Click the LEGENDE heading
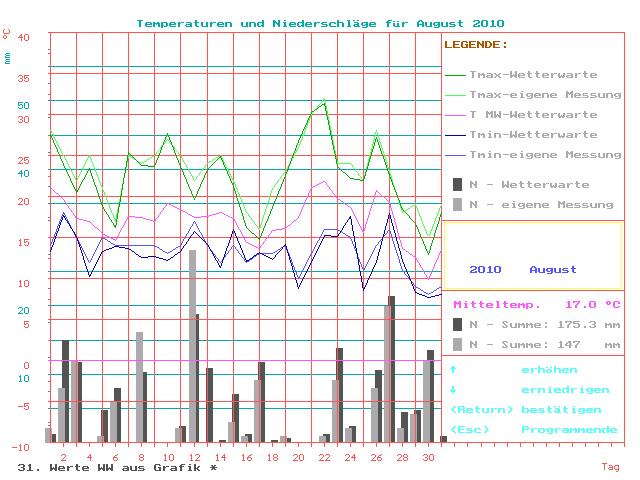This screenshot has width=640, height=480. 475,45
